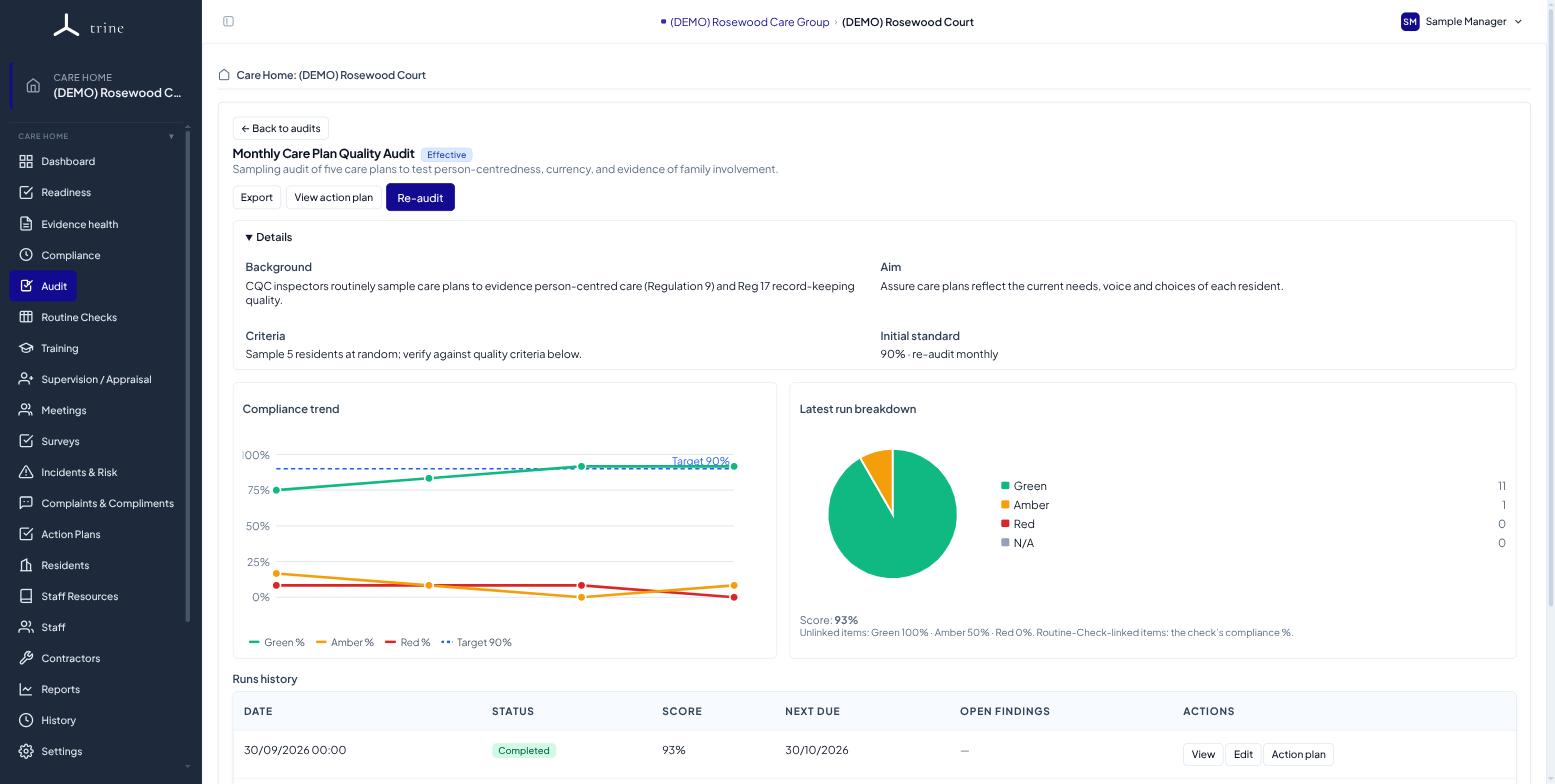The image size is (1555, 784).
Task: Toggle the sidebar collapse icon
Action: point(228,21)
